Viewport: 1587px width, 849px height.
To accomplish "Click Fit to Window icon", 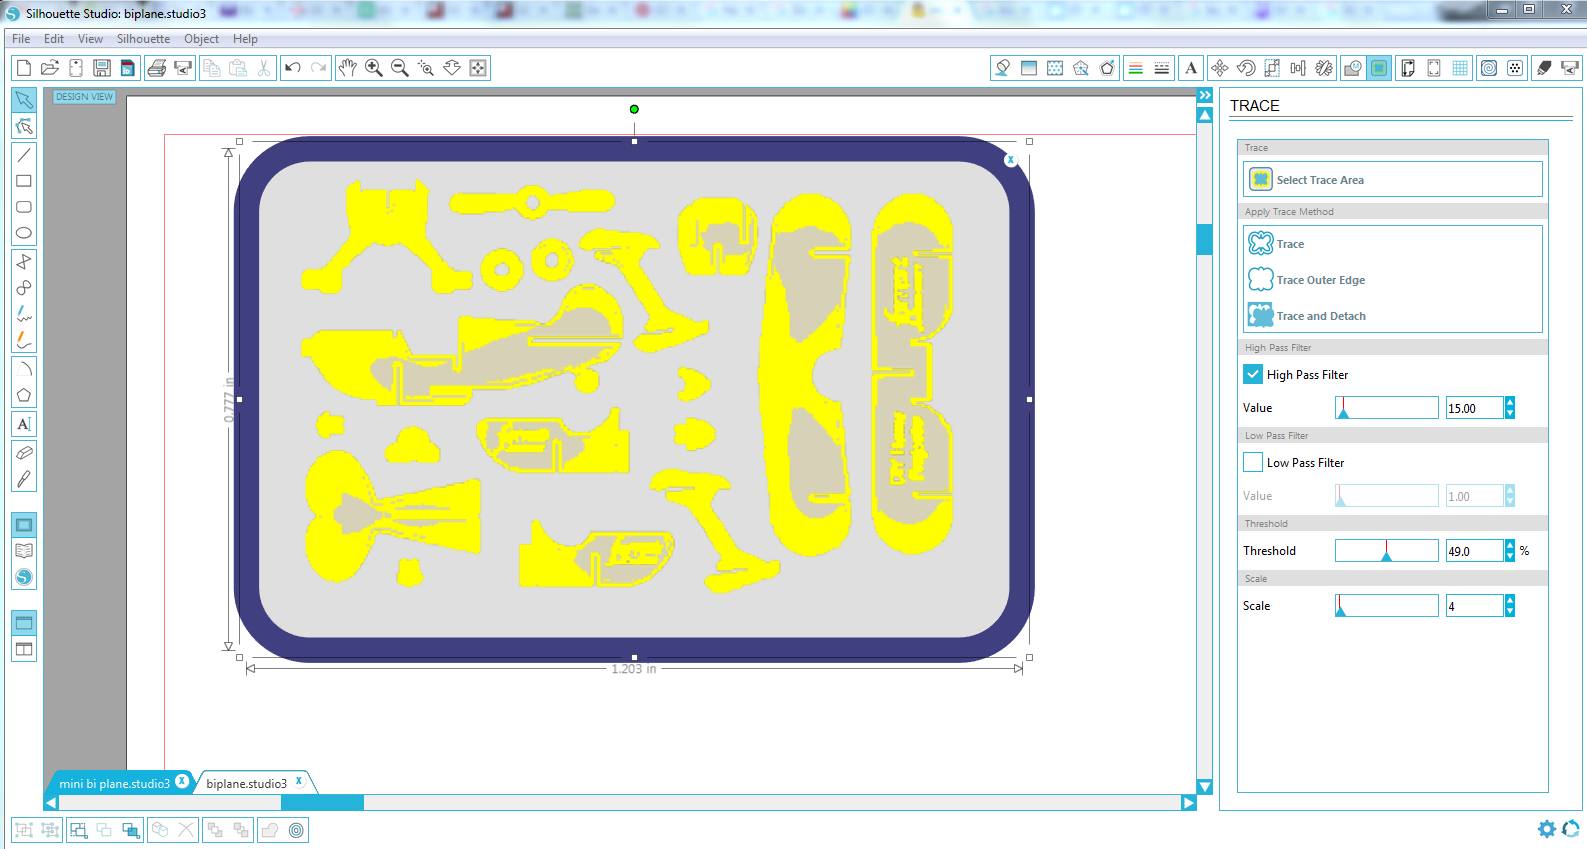I will click(478, 68).
